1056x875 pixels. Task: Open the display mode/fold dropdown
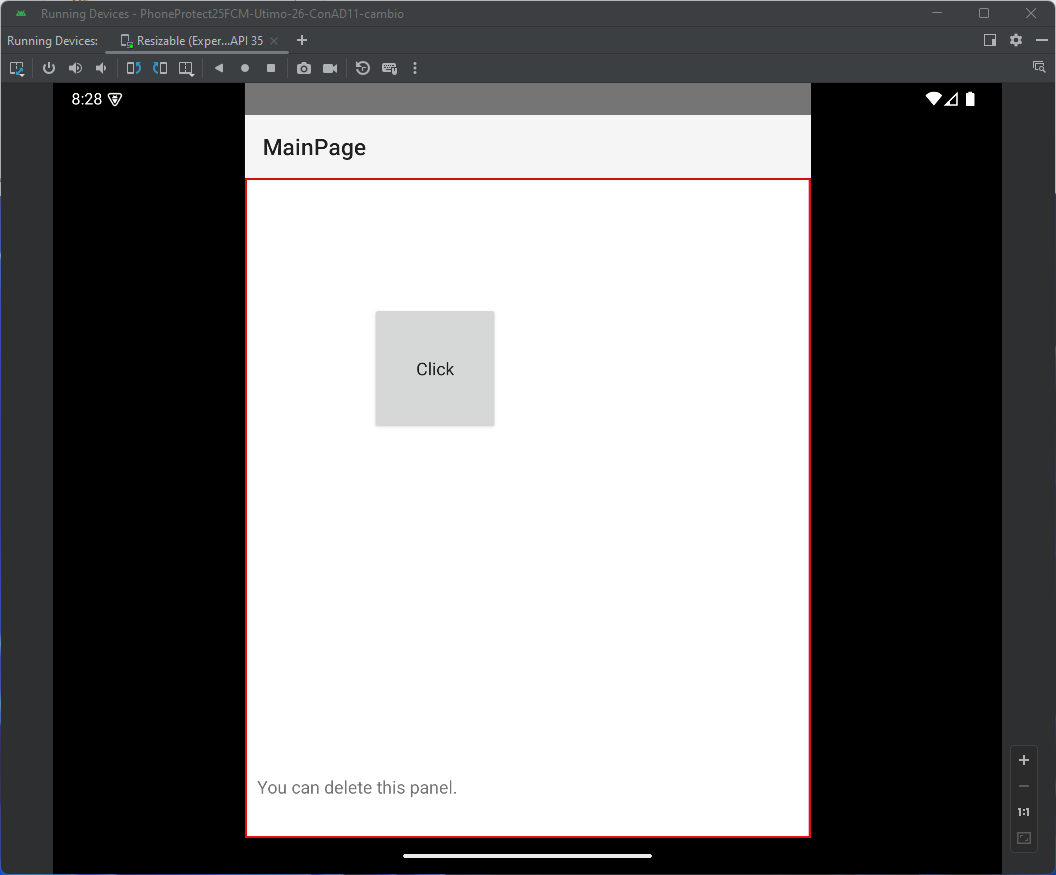coord(187,68)
